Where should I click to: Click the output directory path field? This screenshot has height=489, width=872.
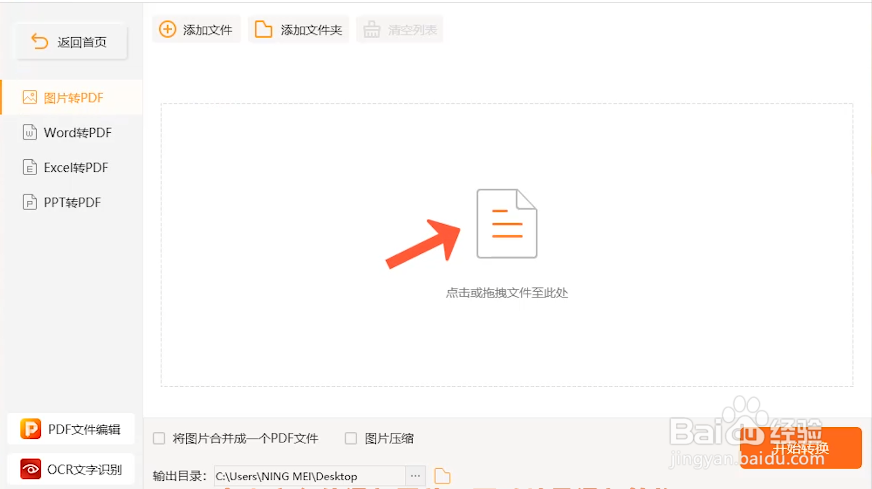(310, 476)
